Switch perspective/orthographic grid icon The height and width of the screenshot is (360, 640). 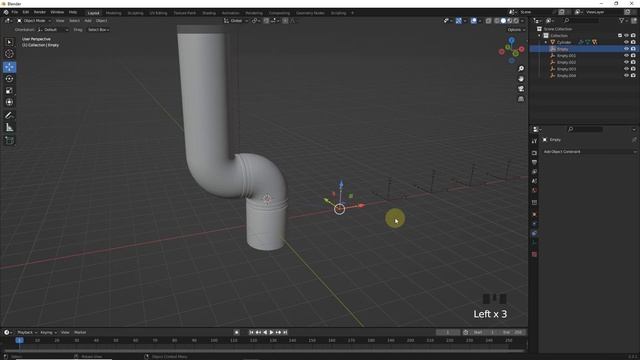coord(521,99)
